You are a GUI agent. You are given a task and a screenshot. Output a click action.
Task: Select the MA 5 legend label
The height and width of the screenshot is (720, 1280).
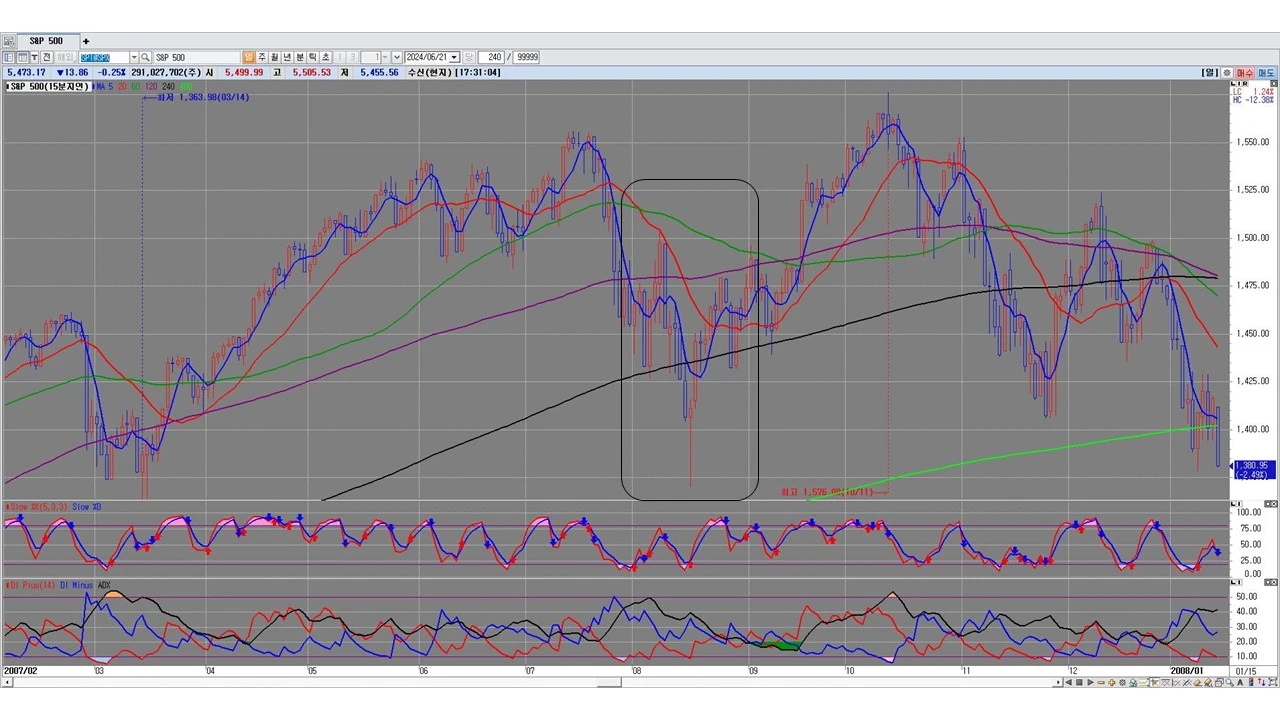point(104,87)
